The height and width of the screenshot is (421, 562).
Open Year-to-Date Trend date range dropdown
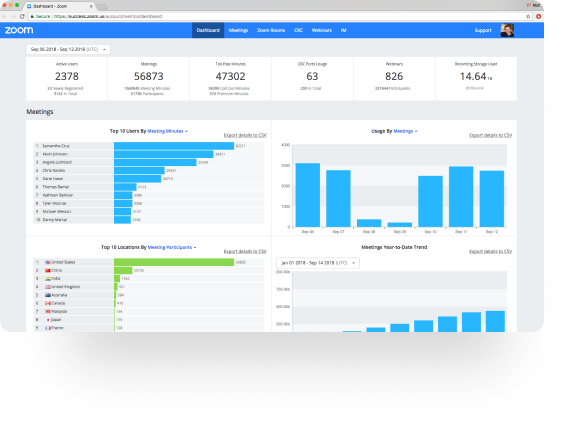point(318,263)
